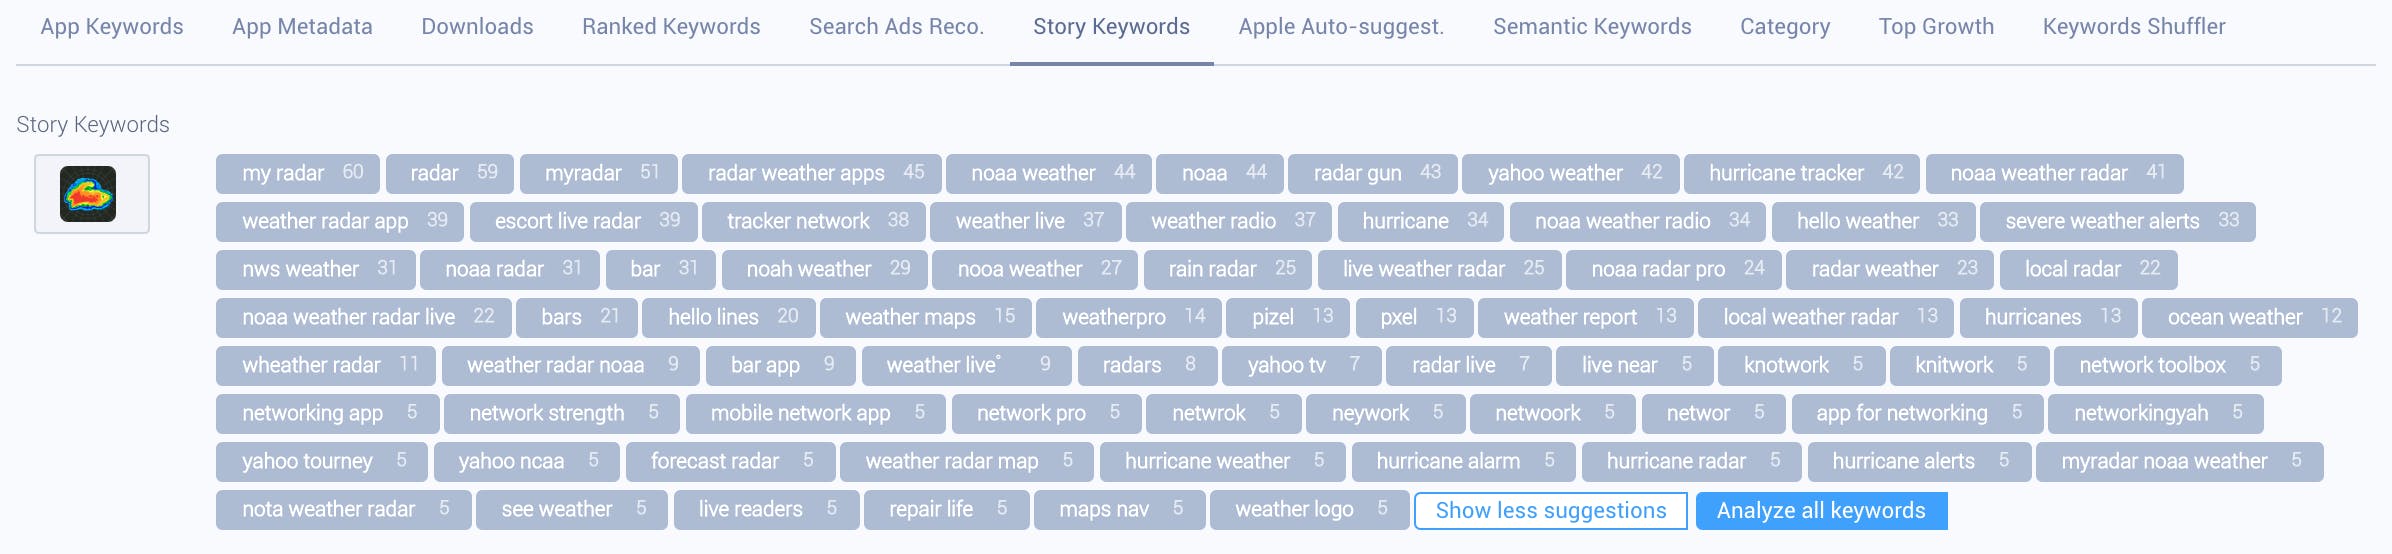The width and height of the screenshot is (2392, 554).
Task: Switch to the App Metadata tab
Action: (x=302, y=27)
